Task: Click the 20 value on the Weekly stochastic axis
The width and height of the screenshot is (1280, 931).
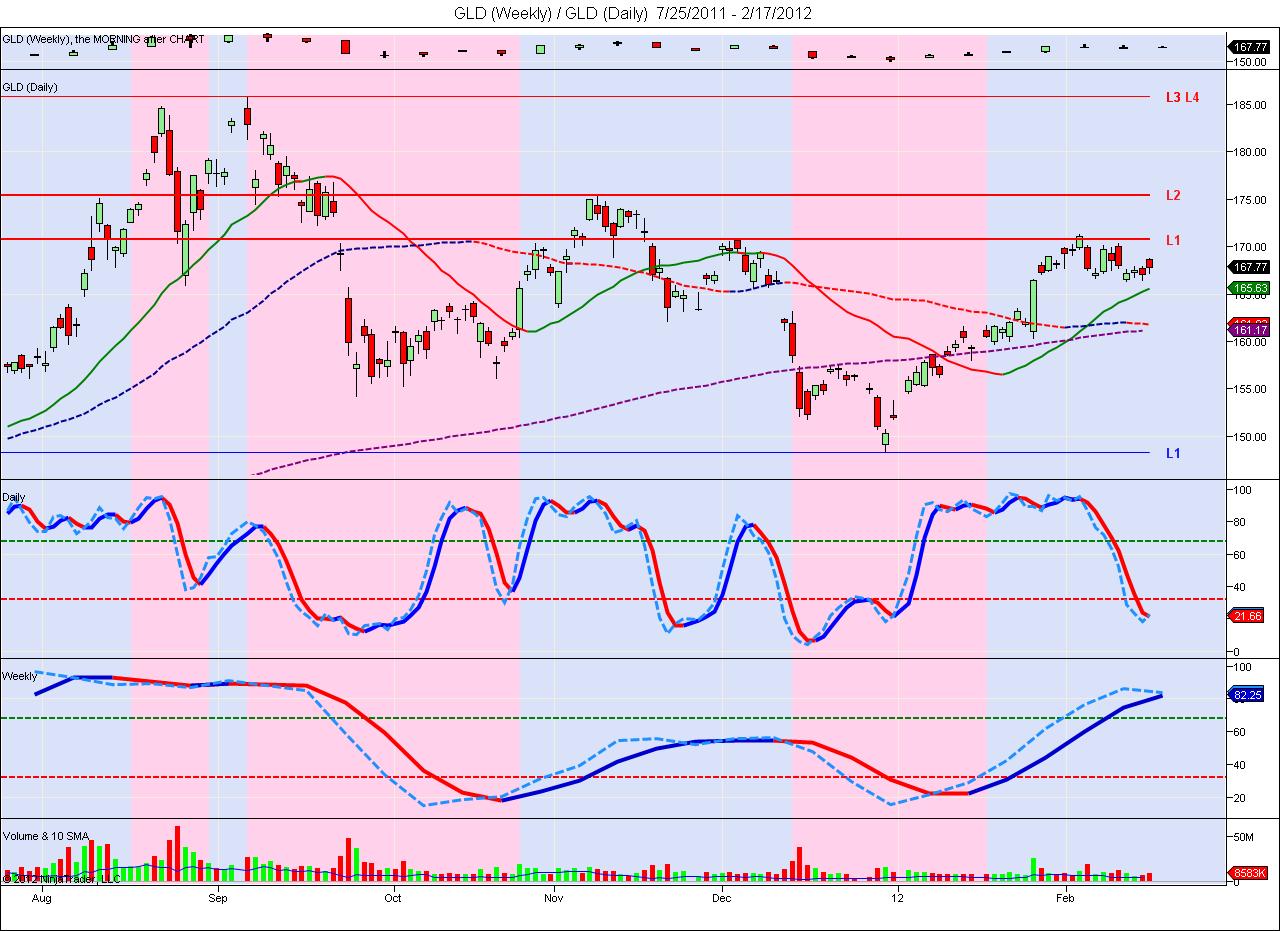Action: (1241, 798)
